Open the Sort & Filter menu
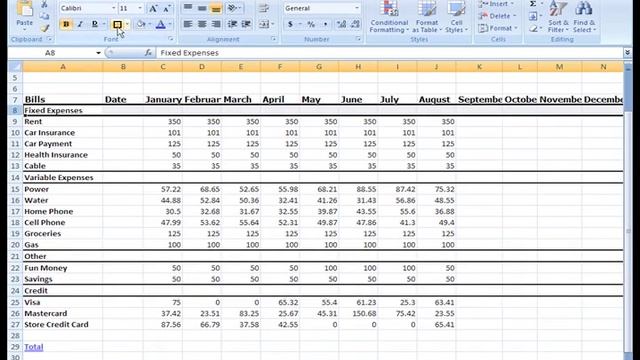This screenshot has width=640, height=360. point(557,17)
